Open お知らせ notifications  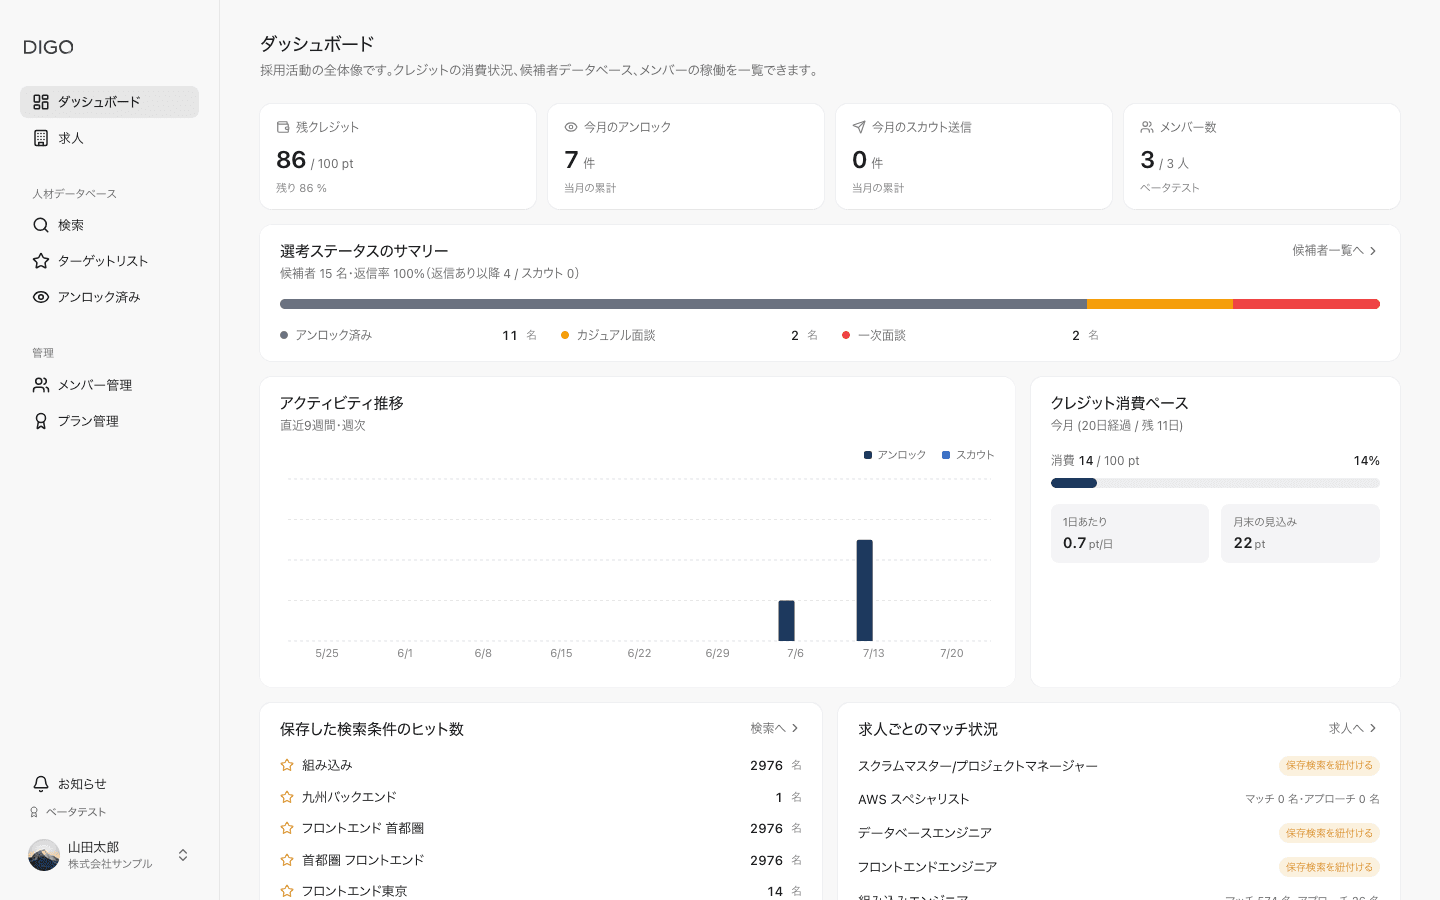tap(109, 784)
